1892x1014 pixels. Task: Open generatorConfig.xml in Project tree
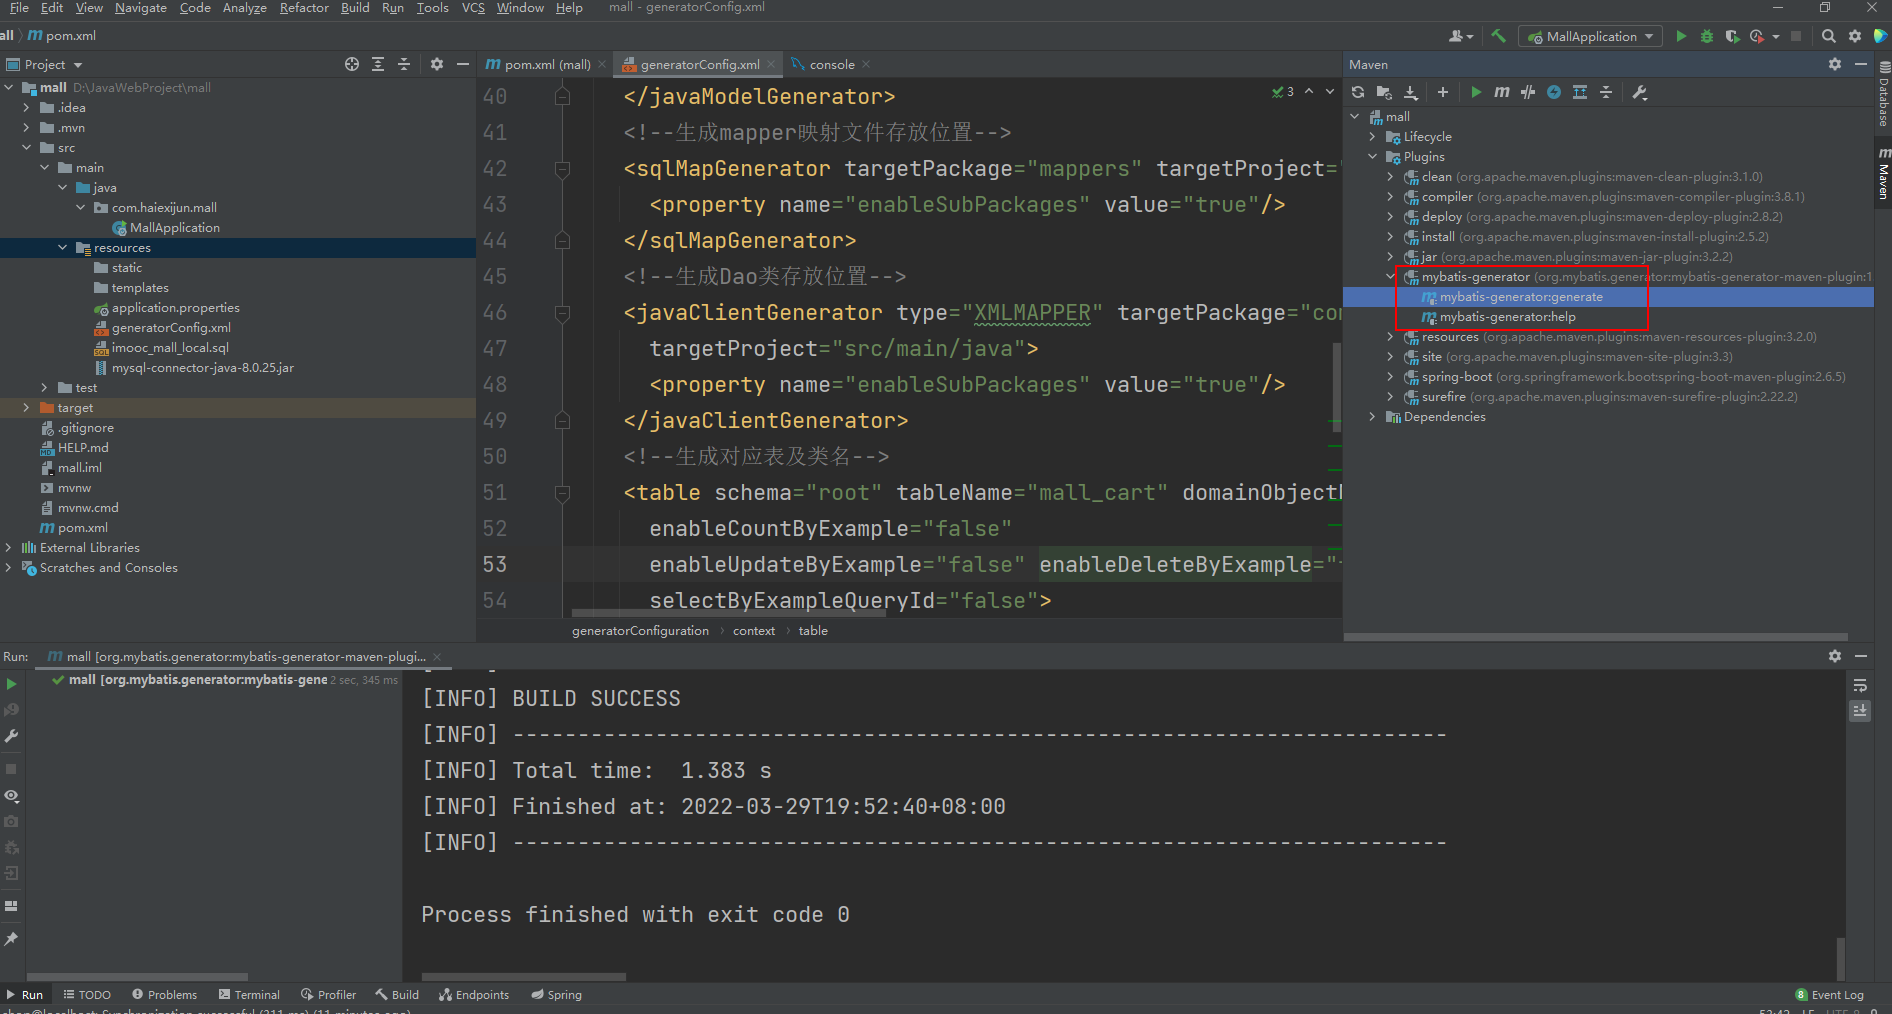[171, 328]
